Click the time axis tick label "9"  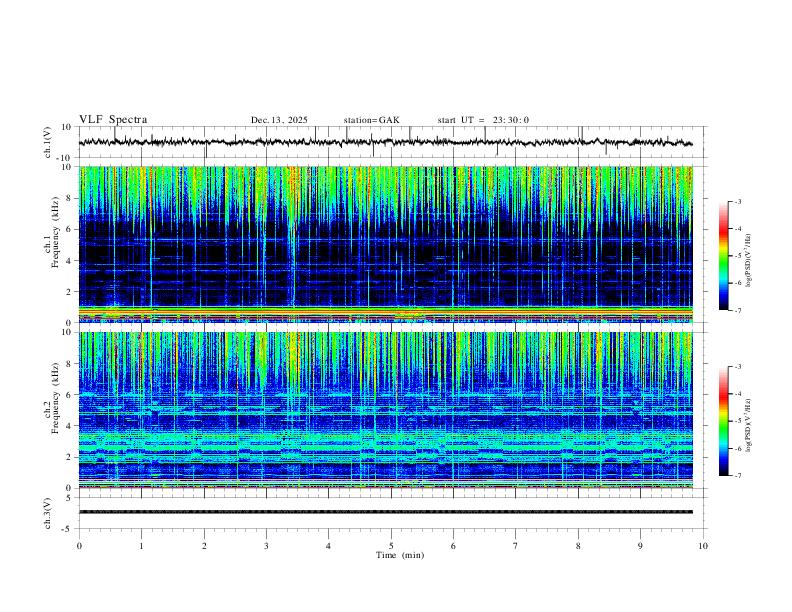[640, 546]
